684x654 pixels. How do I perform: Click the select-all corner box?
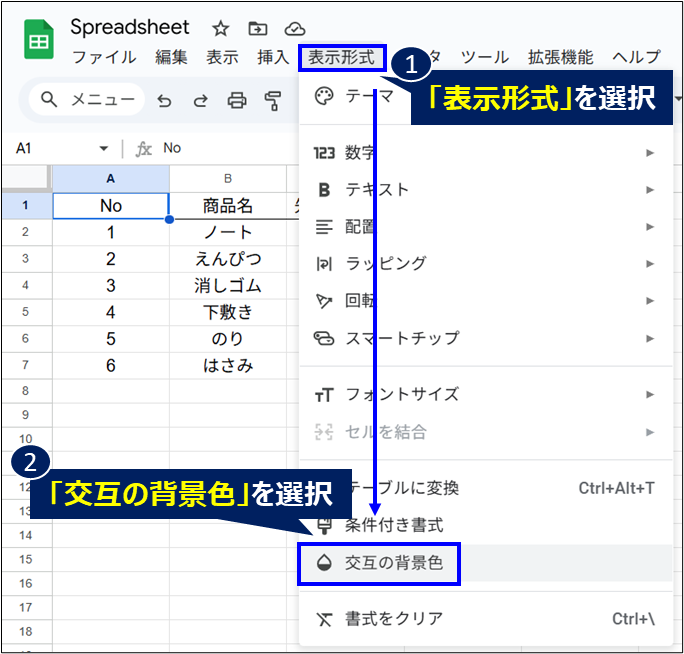point(25,178)
